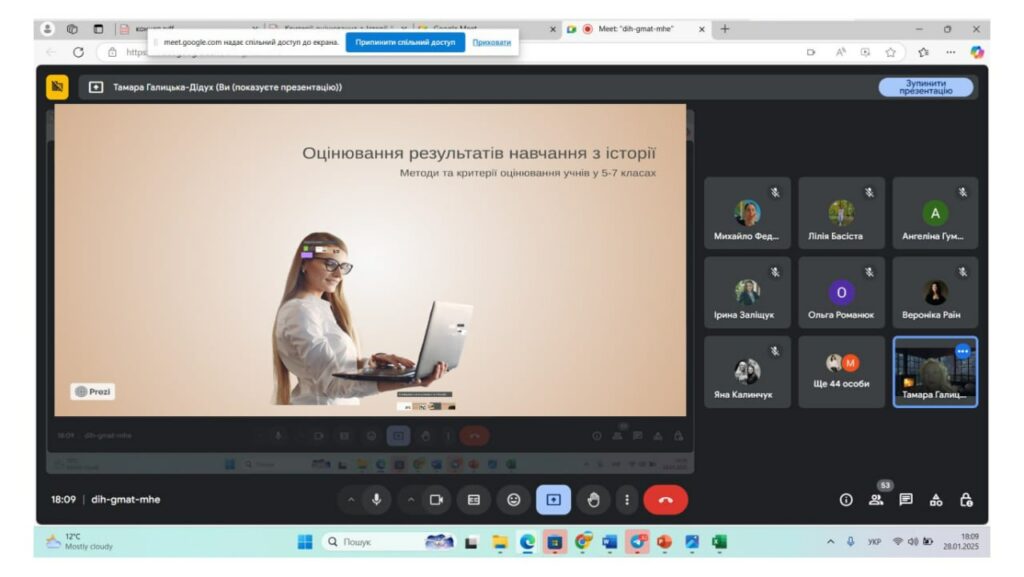1024x577 pixels.
Task: Open host controls lock icon
Action: (x=966, y=500)
